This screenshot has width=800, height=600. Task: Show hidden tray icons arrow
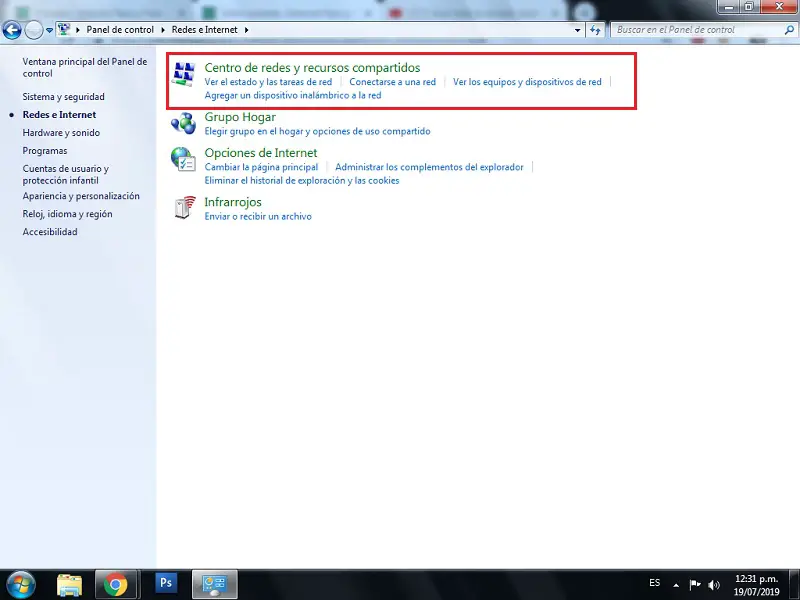pyautogui.click(x=676, y=585)
